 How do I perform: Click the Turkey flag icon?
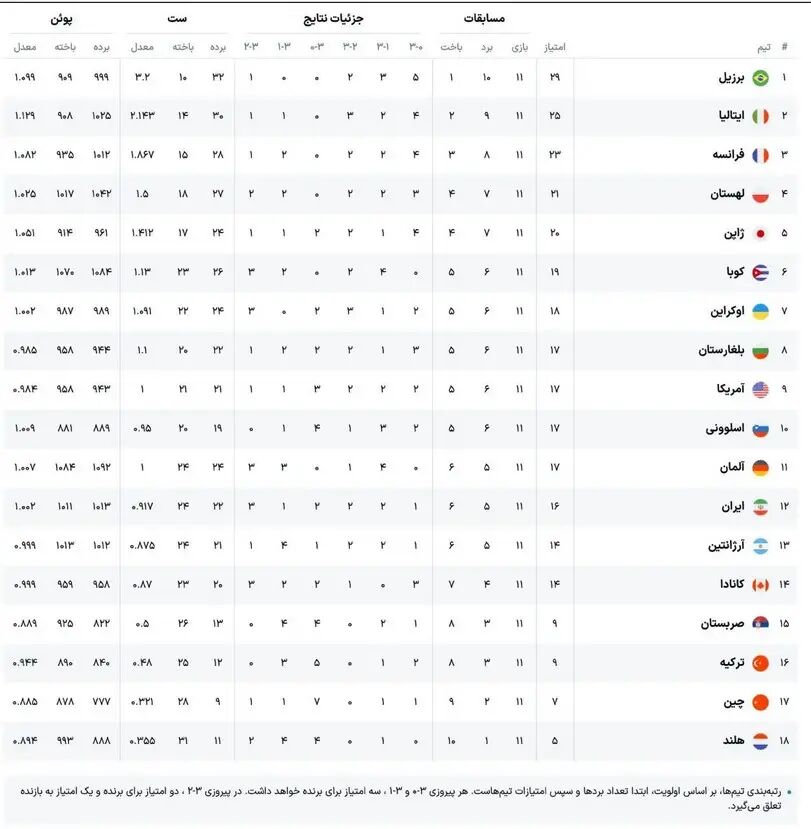pyautogui.click(x=760, y=663)
